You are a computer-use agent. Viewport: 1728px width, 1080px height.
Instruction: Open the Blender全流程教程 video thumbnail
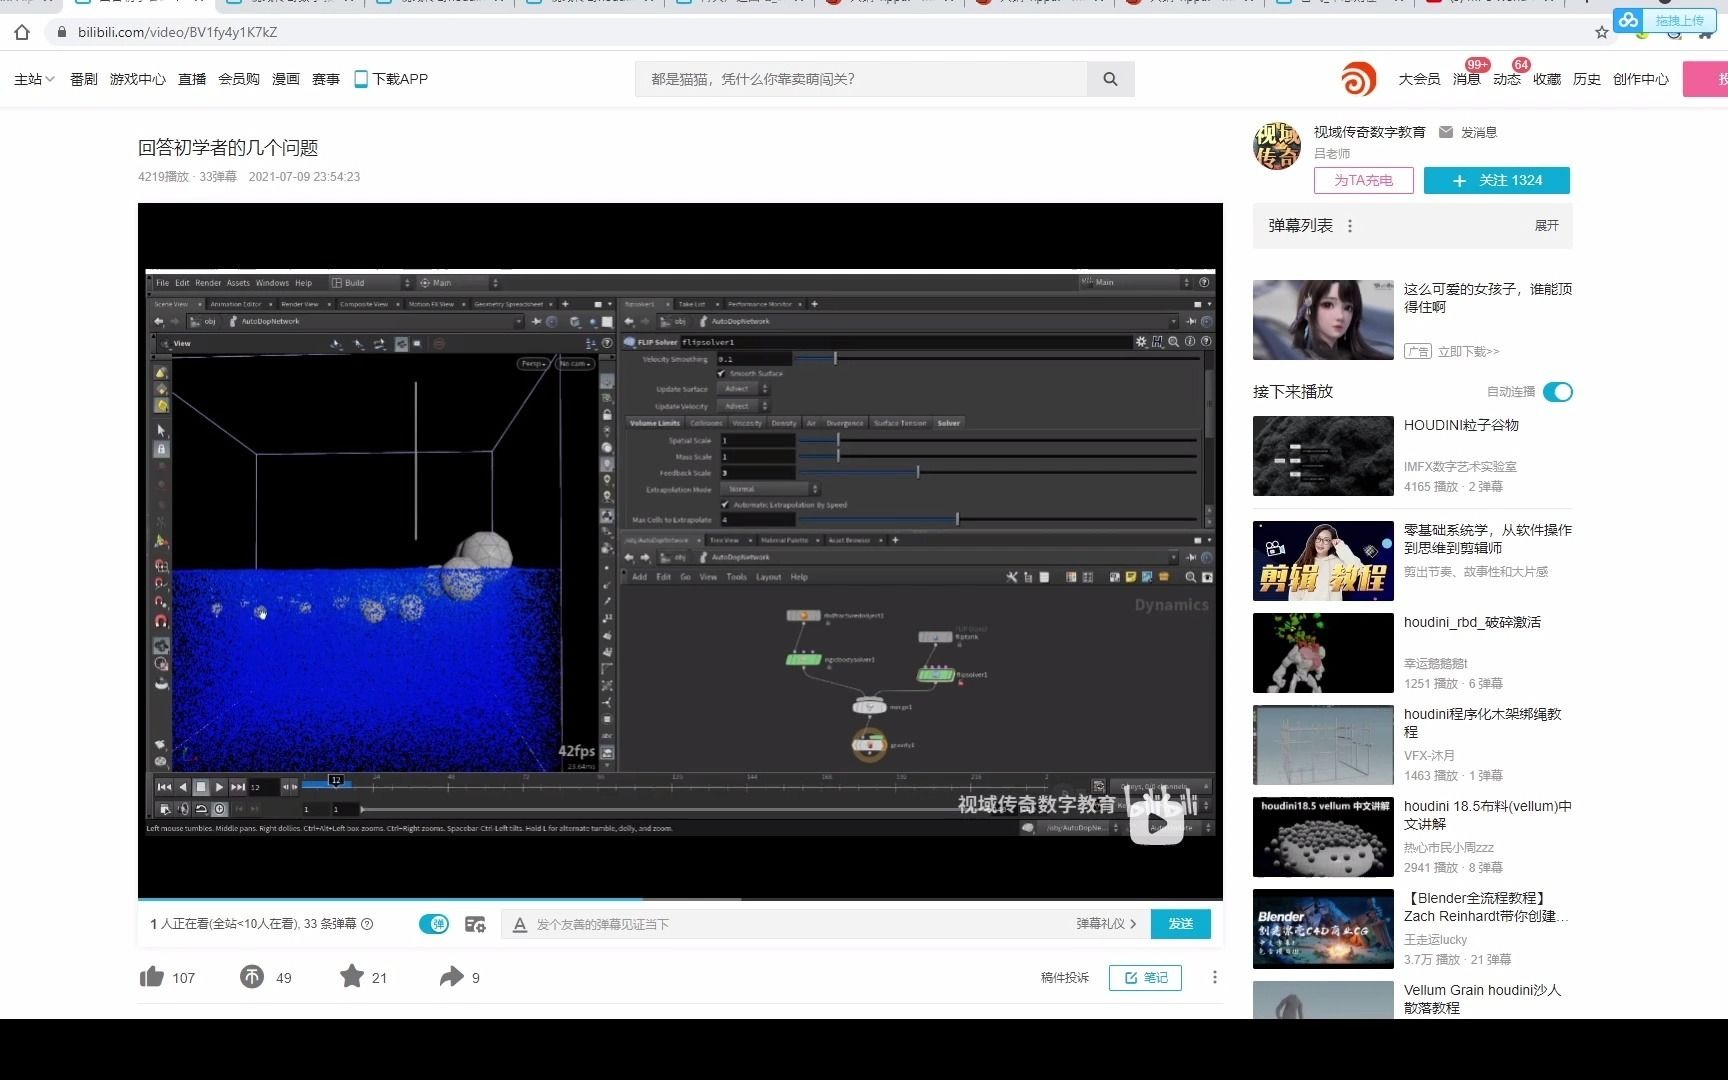(x=1323, y=929)
